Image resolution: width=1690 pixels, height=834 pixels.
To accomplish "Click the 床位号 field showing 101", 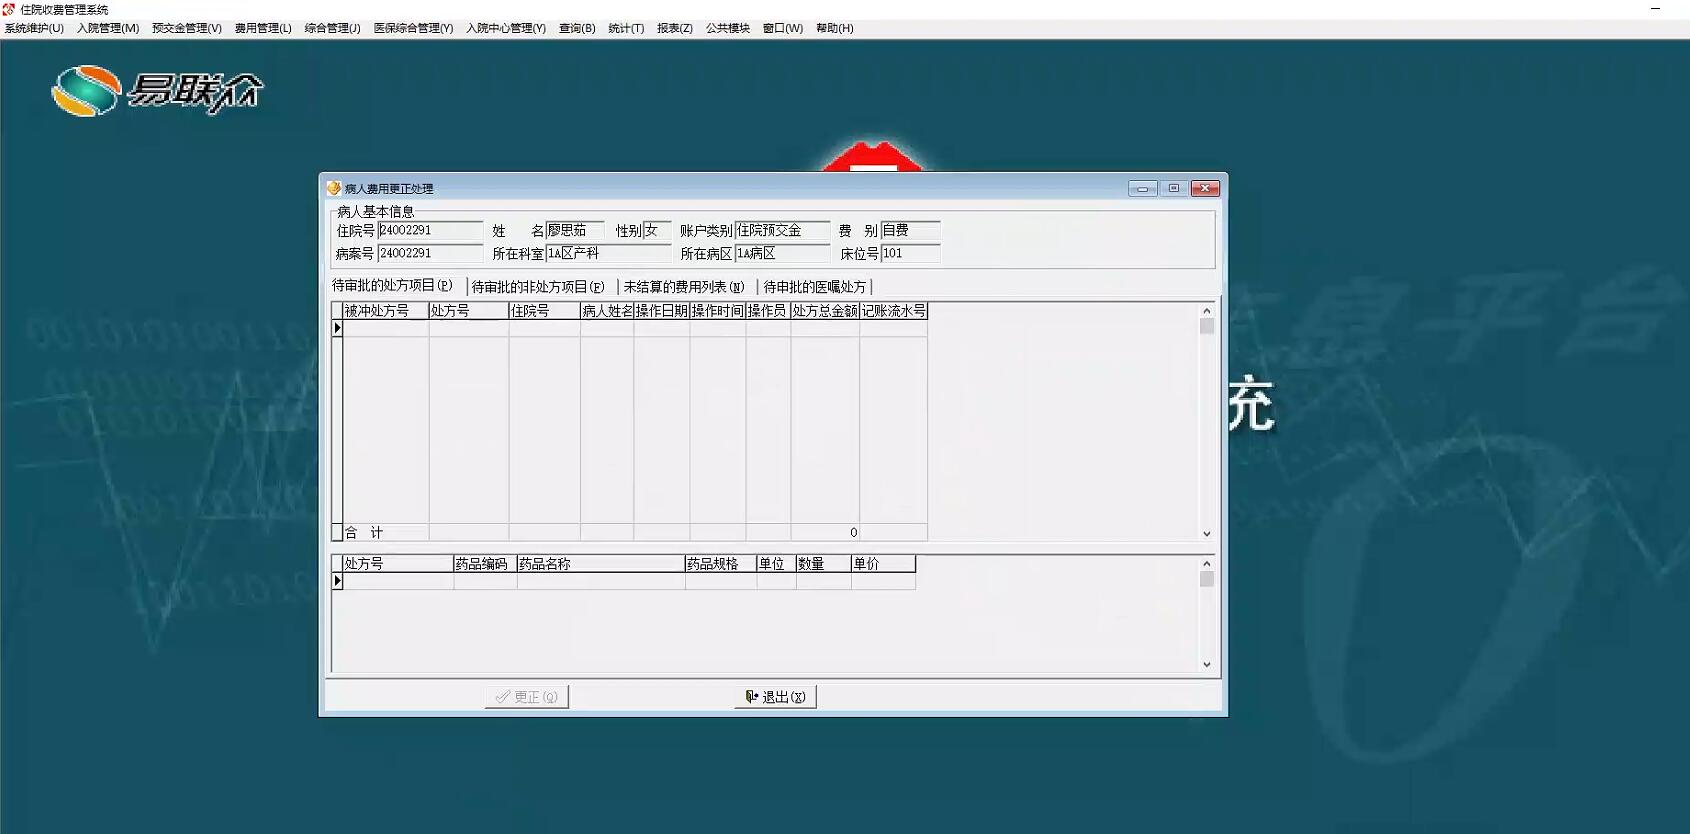I will click(x=910, y=254).
